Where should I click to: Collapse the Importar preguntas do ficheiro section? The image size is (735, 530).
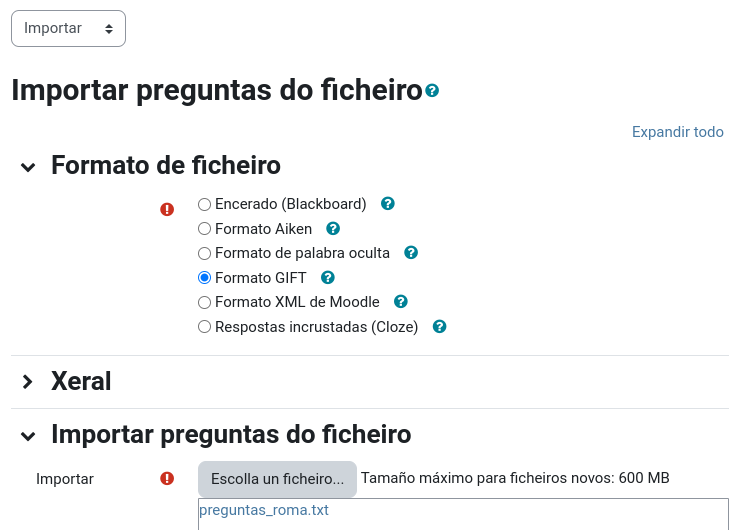click(x=28, y=435)
